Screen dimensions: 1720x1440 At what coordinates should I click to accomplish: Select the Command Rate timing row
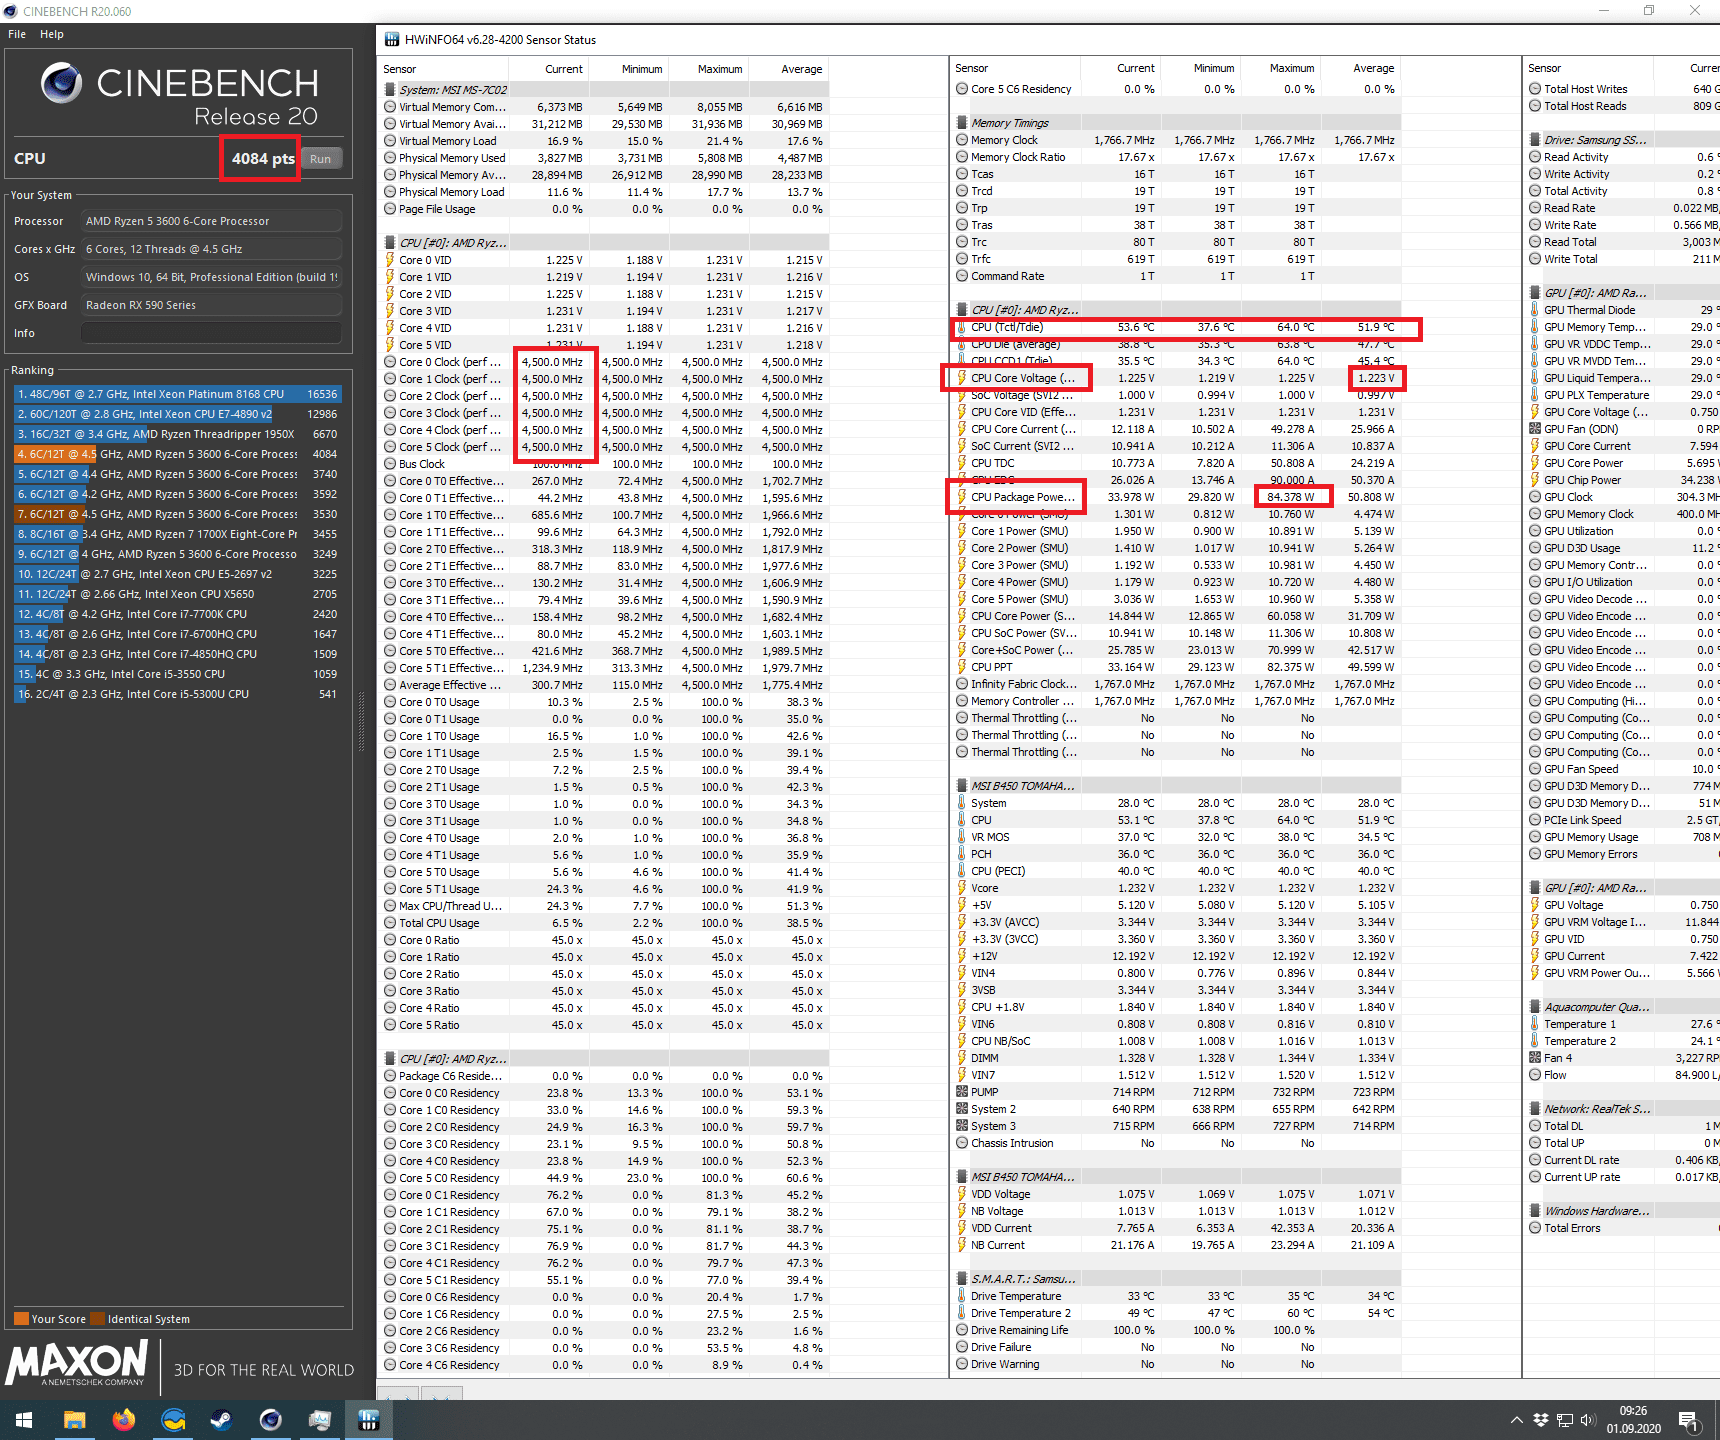click(x=1177, y=276)
